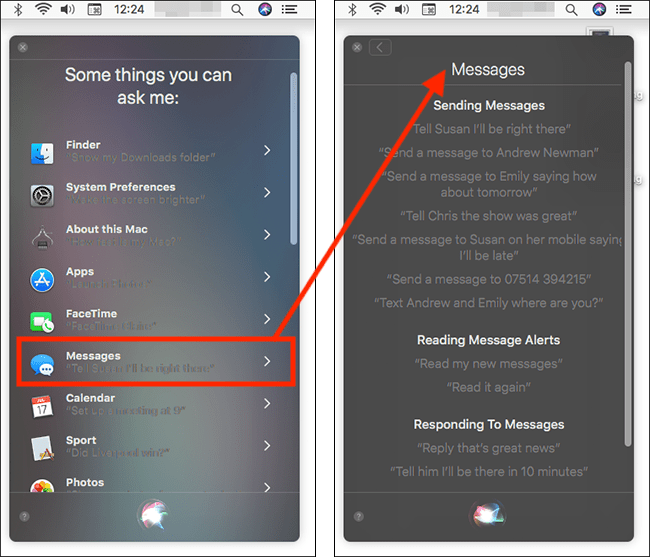The width and height of the screenshot is (650, 557).
Task: Open Spotlight search in left menu bar
Action: [237, 10]
